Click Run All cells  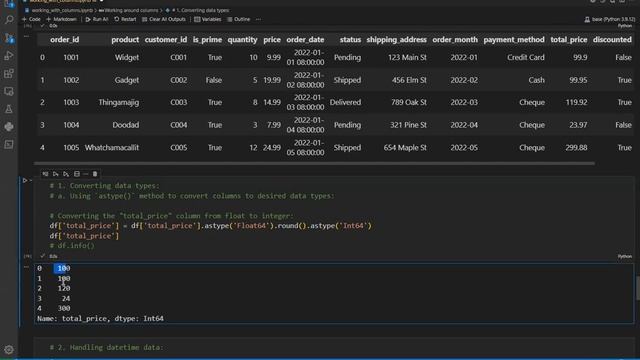point(97,19)
